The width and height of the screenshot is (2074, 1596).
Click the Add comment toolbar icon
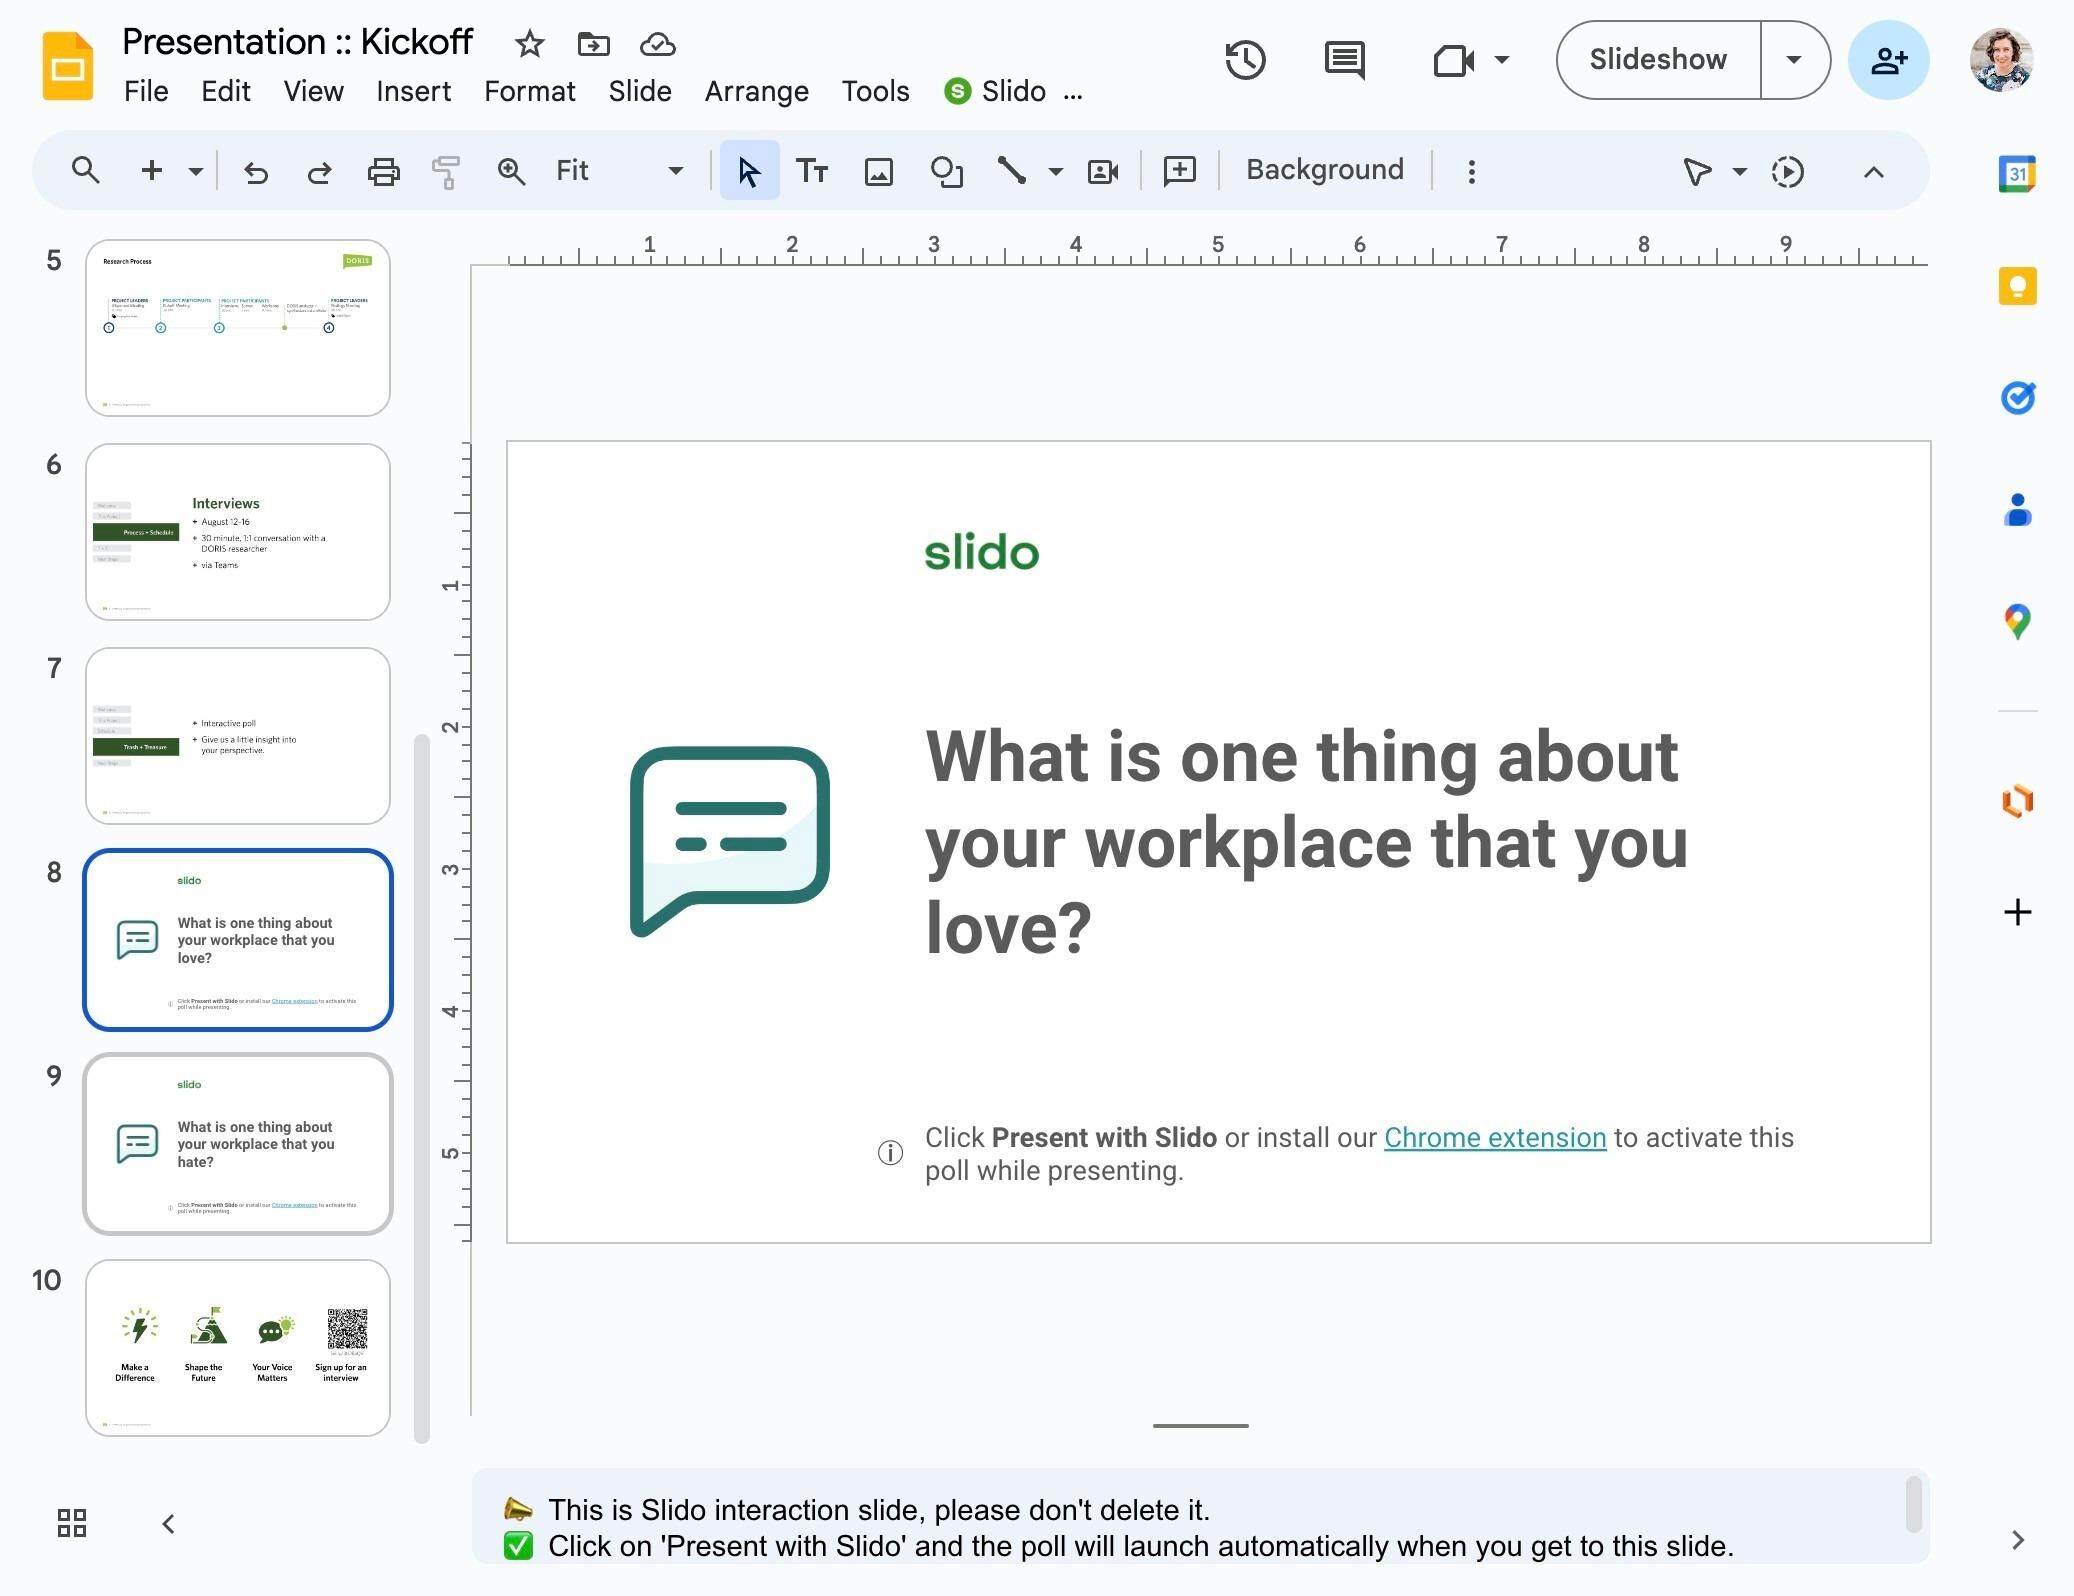[x=1180, y=171]
